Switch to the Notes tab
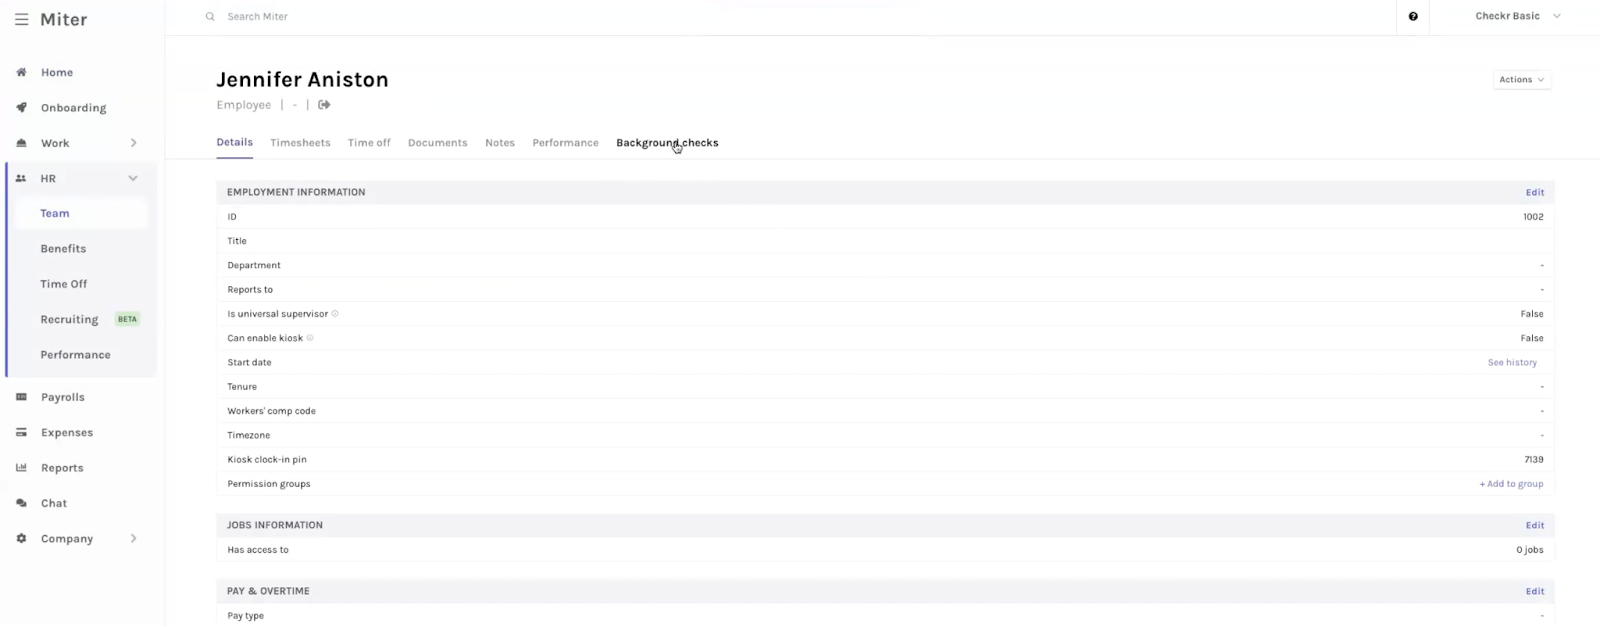The height and width of the screenshot is (627, 1600). coord(500,143)
